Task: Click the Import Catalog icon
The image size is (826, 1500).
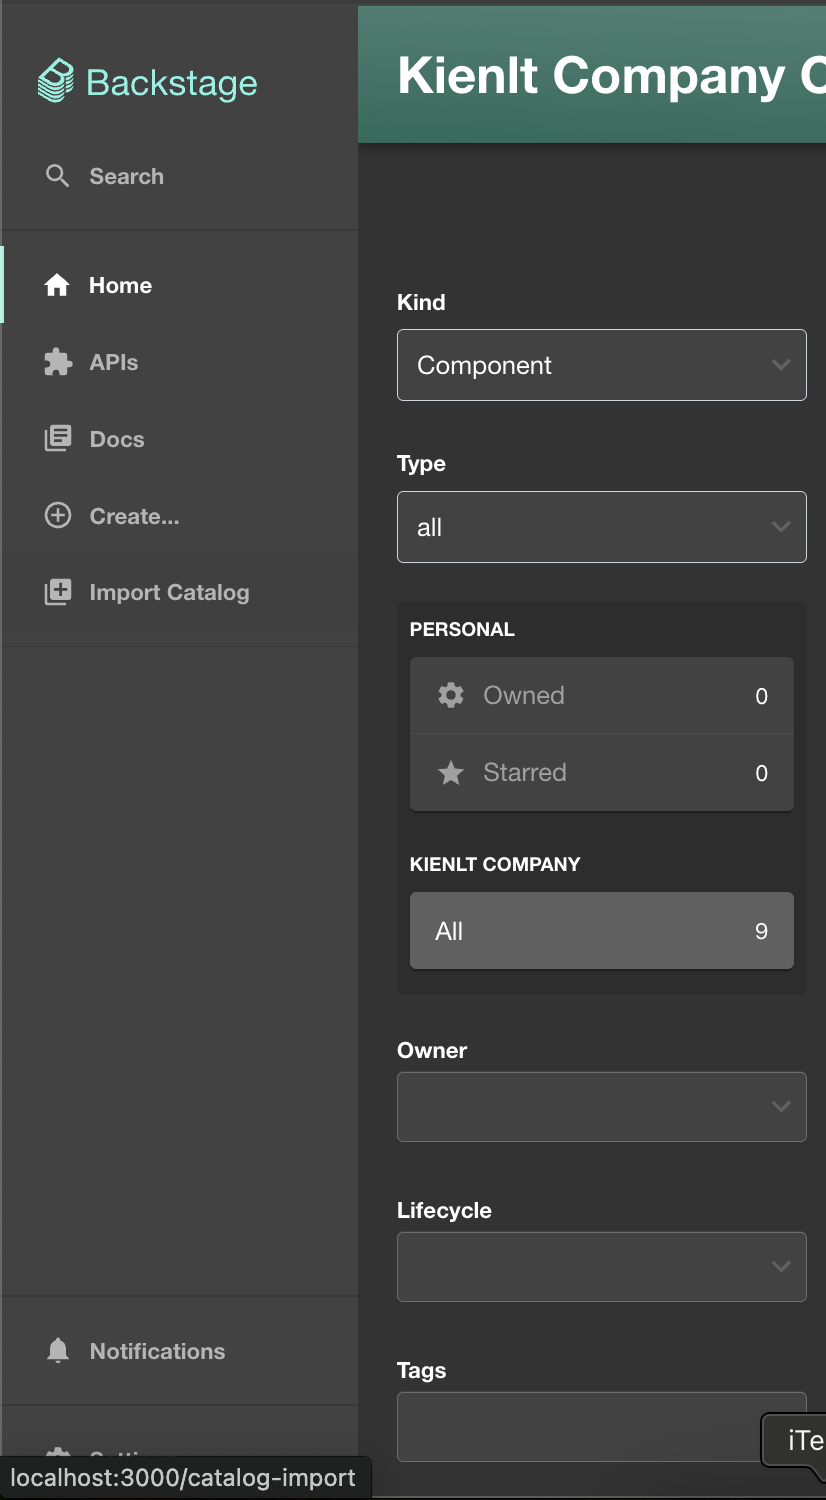Action: (57, 592)
